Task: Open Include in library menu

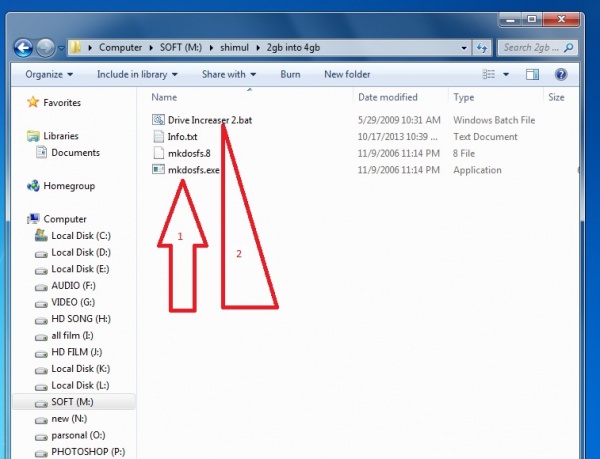Action: 137,74
